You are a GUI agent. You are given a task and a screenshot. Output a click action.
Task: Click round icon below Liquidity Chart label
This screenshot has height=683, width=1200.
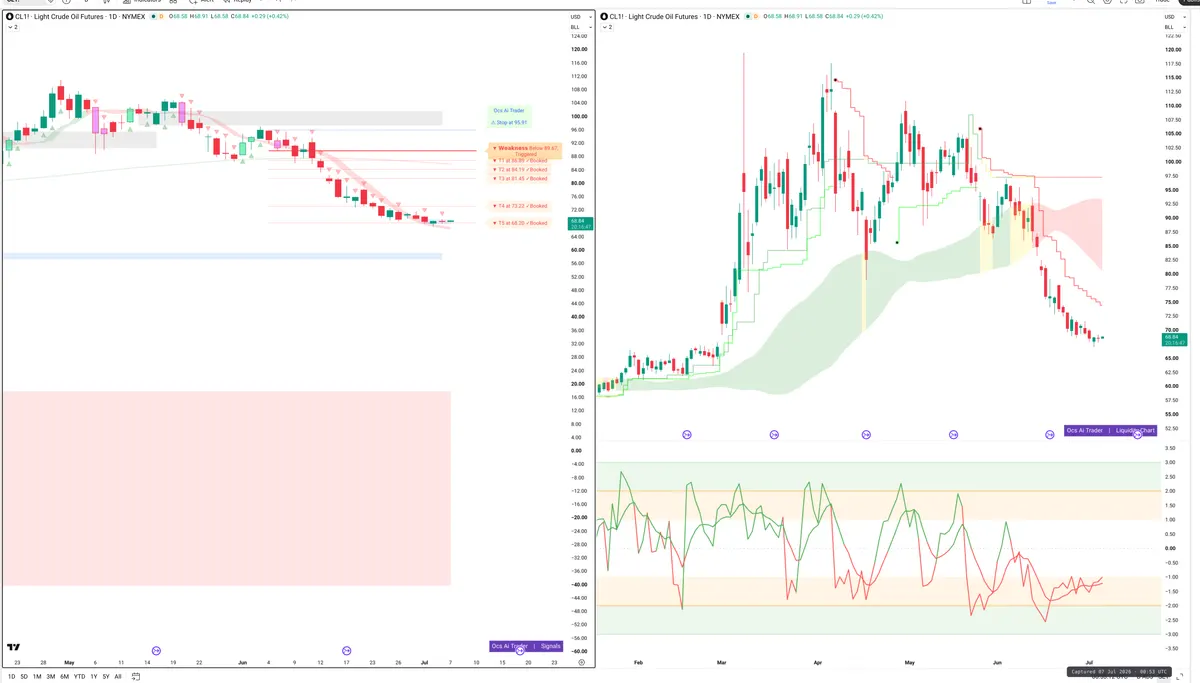click(1137, 435)
